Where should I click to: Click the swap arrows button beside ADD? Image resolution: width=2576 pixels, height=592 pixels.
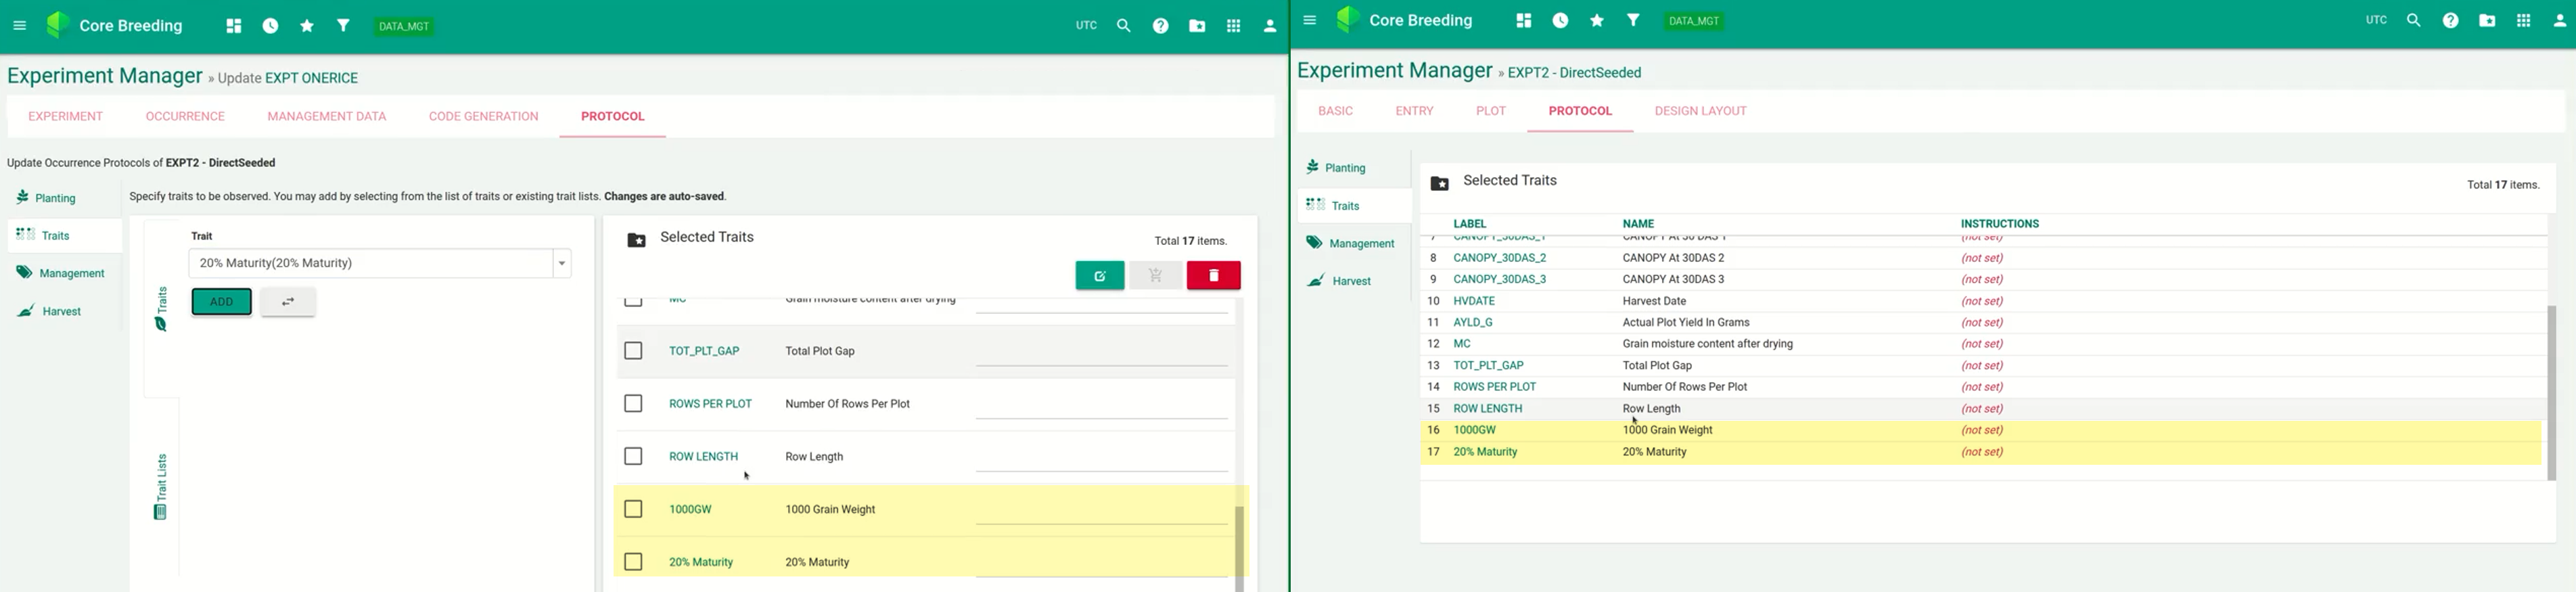288,302
